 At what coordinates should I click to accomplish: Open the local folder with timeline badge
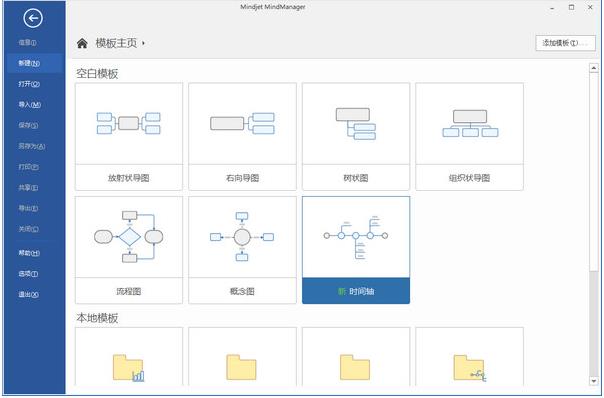470,356
